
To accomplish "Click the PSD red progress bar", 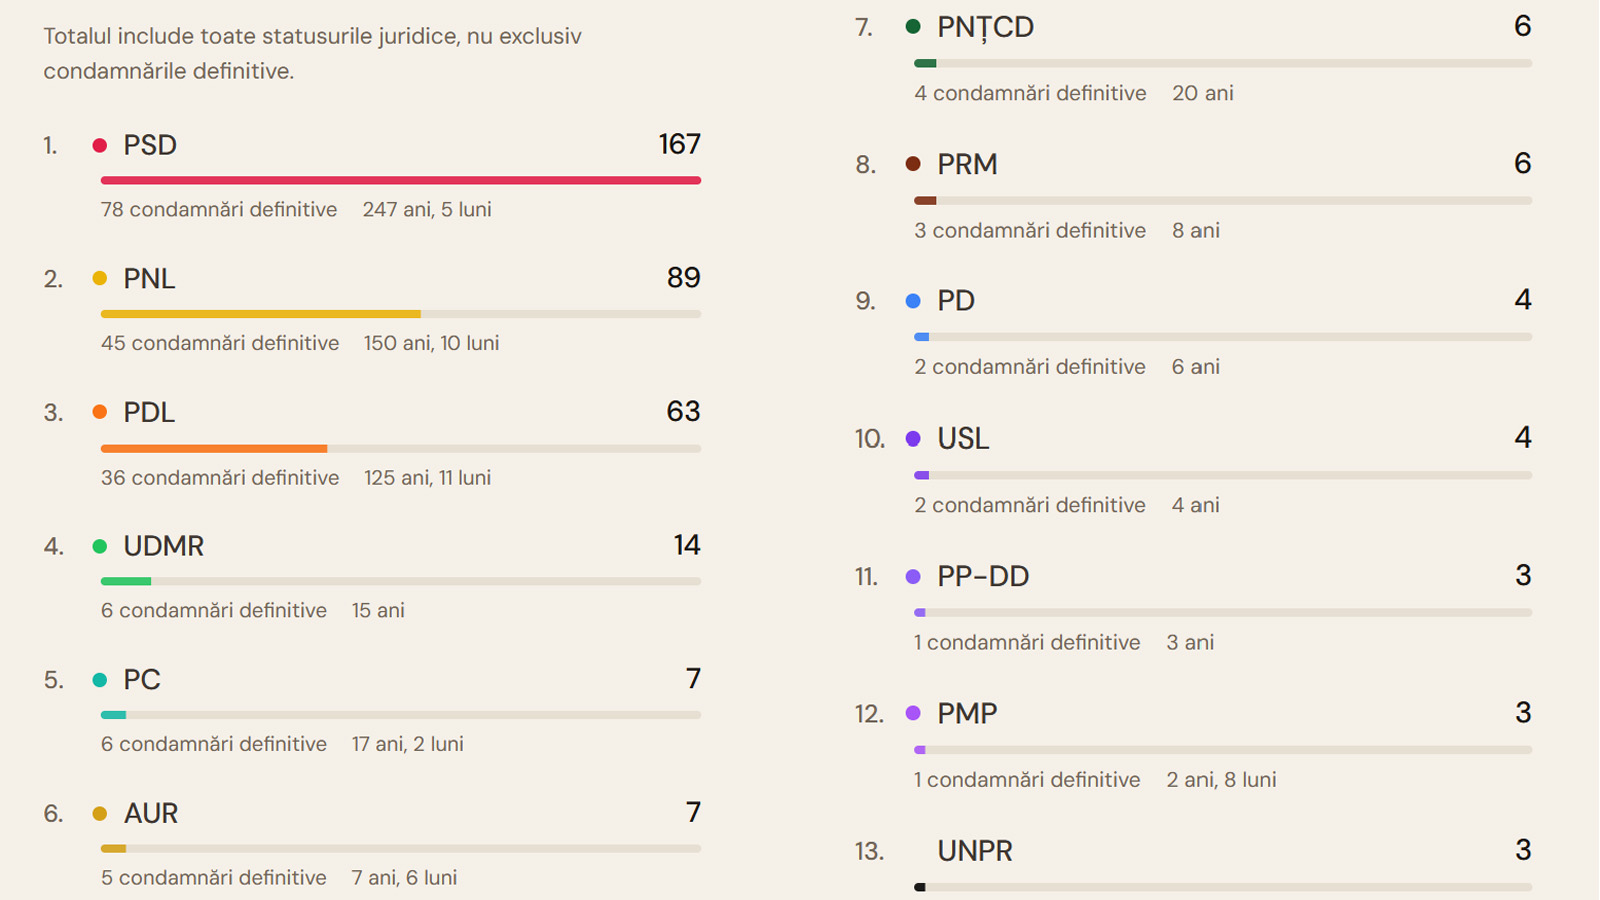I will (401, 180).
